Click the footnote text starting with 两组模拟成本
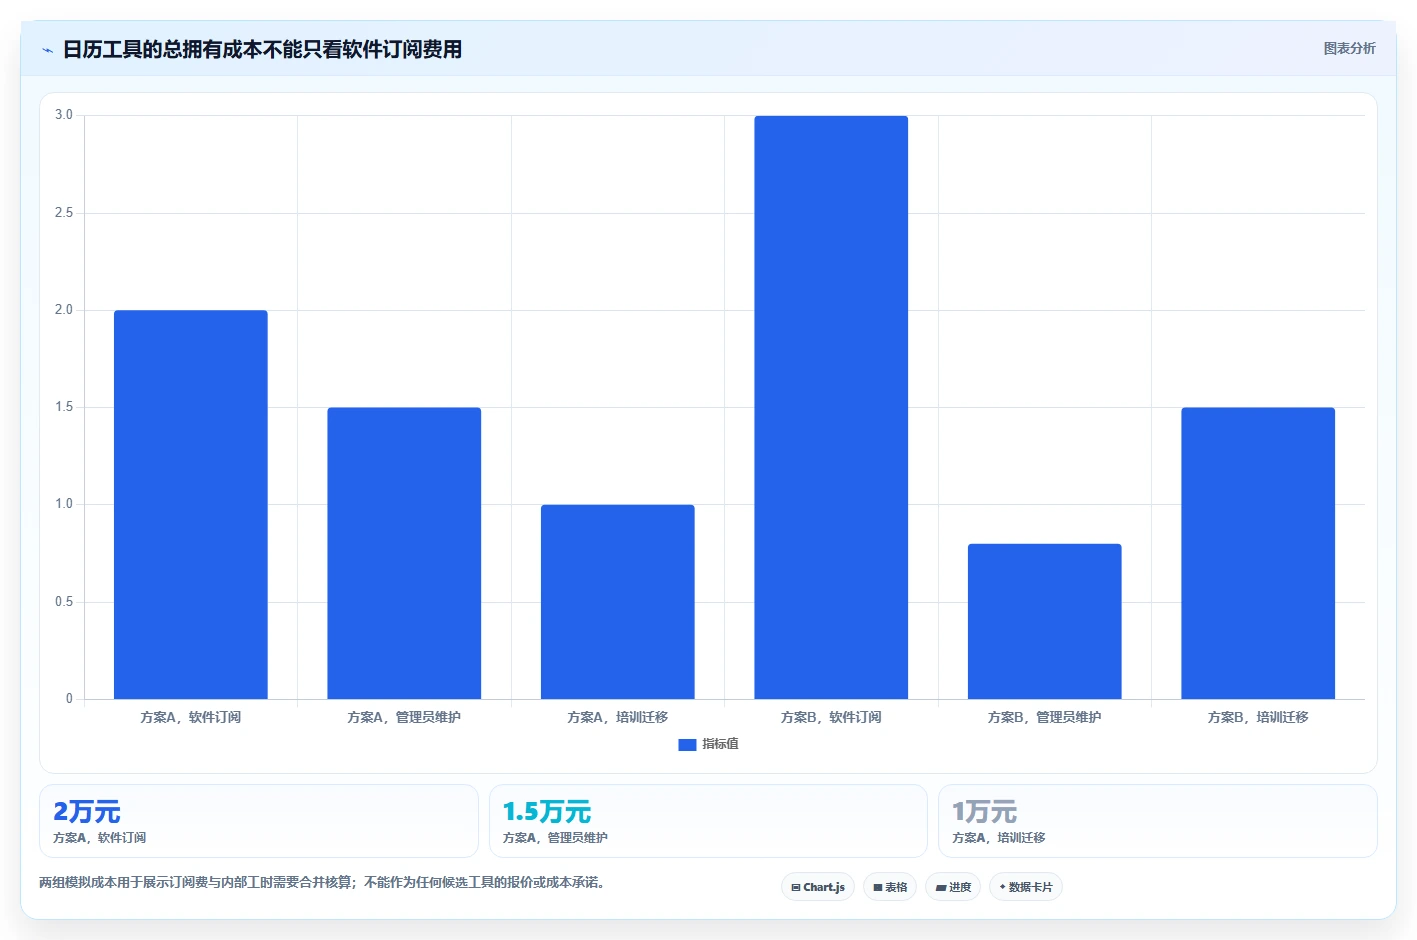The height and width of the screenshot is (940, 1417). point(323,882)
